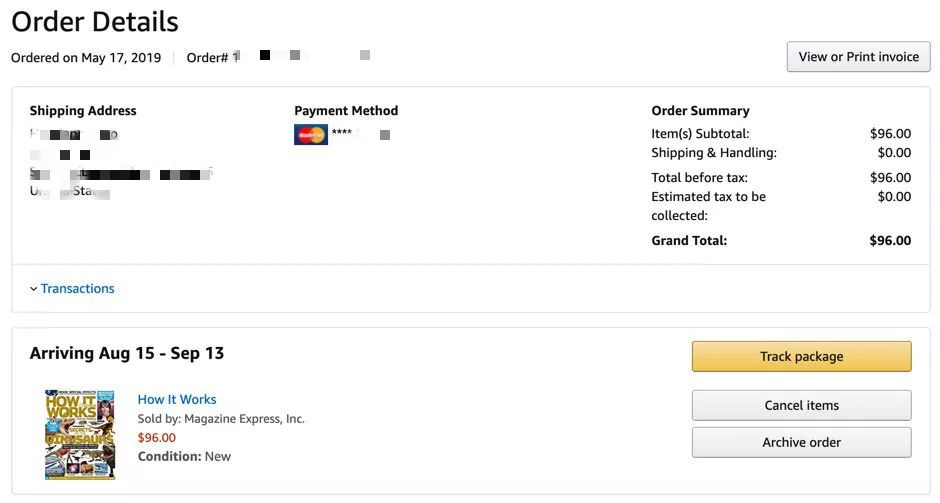Click the How It Works magazine cover

[x=79, y=434]
